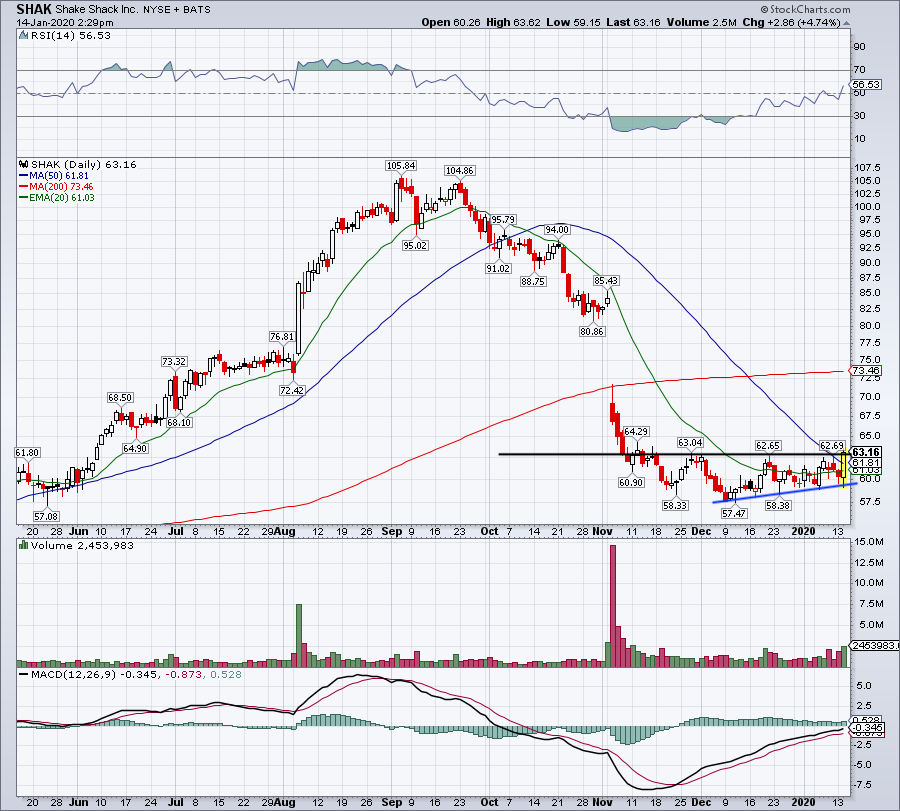Click the 58.38 price label
This screenshot has width=900, height=811.
coord(778,505)
